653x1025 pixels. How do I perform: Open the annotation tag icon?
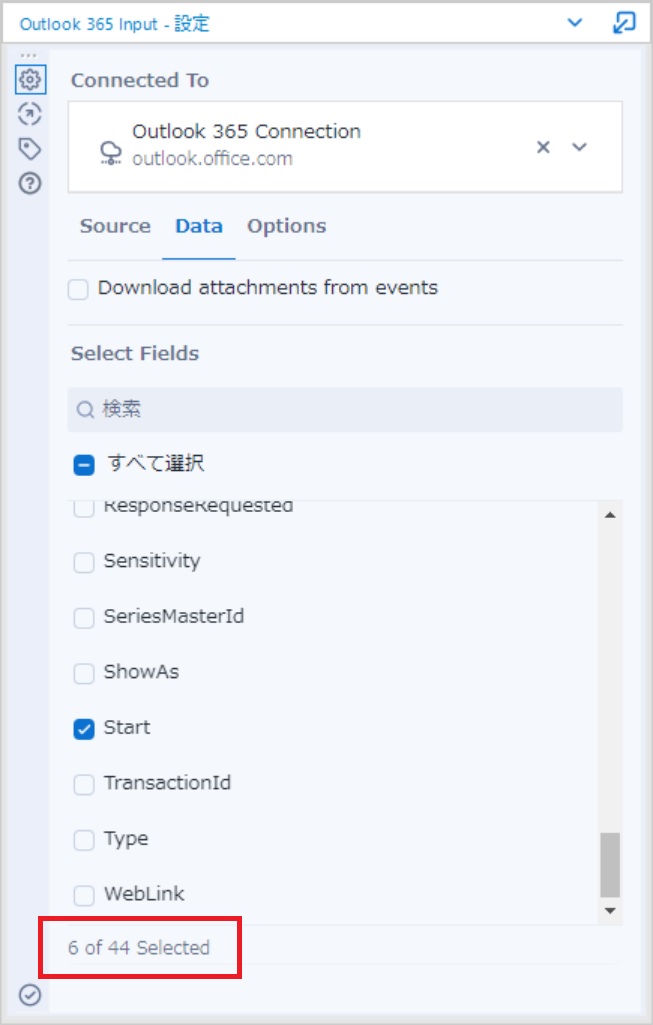[x=30, y=149]
